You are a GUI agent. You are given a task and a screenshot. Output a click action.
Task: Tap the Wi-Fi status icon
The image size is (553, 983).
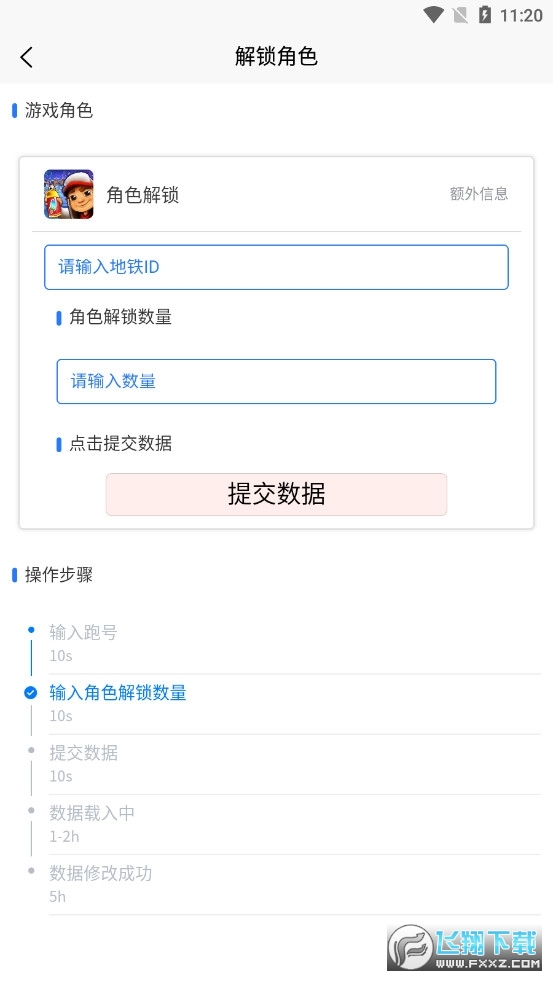[x=433, y=15]
